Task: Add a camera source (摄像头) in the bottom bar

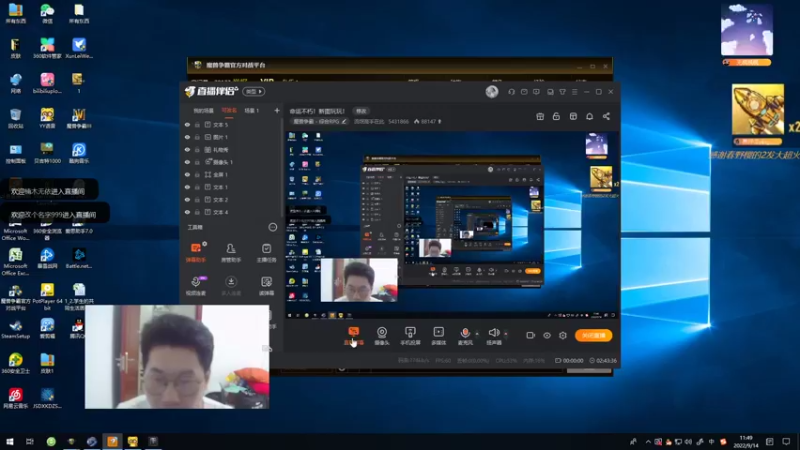Action: click(382, 336)
